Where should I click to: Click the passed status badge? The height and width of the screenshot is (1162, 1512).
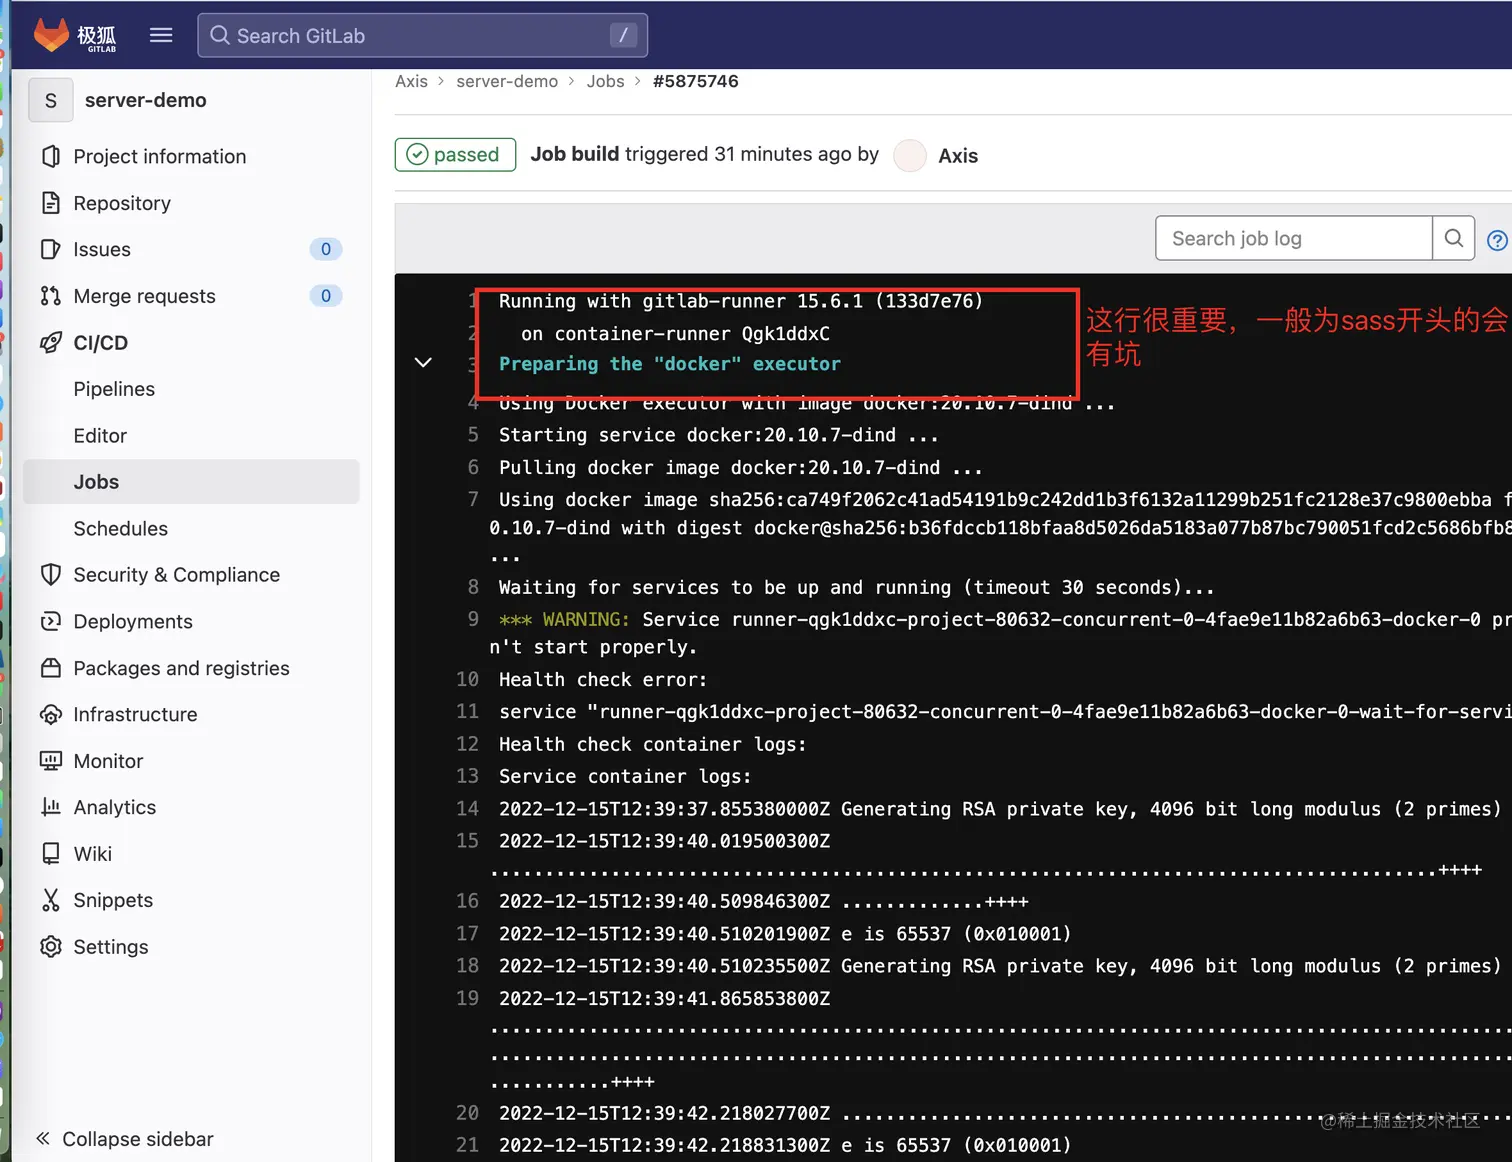[x=455, y=155]
